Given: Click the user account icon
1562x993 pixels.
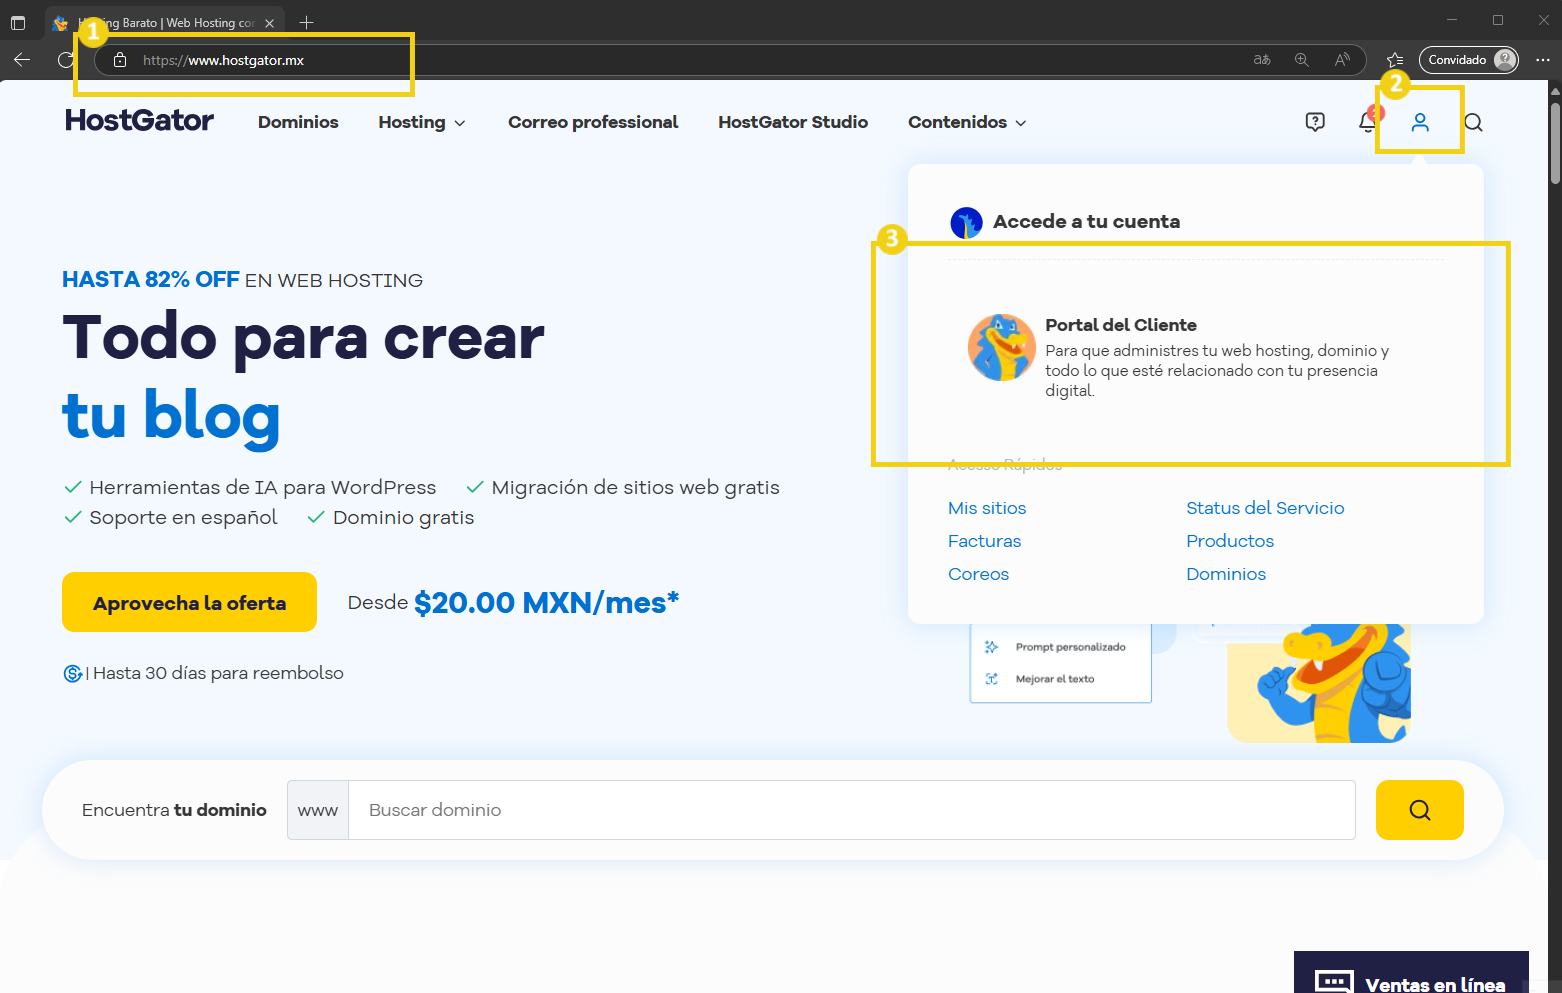Looking at the screenshot, I should pyautogui.click(x=1420, y=122).
